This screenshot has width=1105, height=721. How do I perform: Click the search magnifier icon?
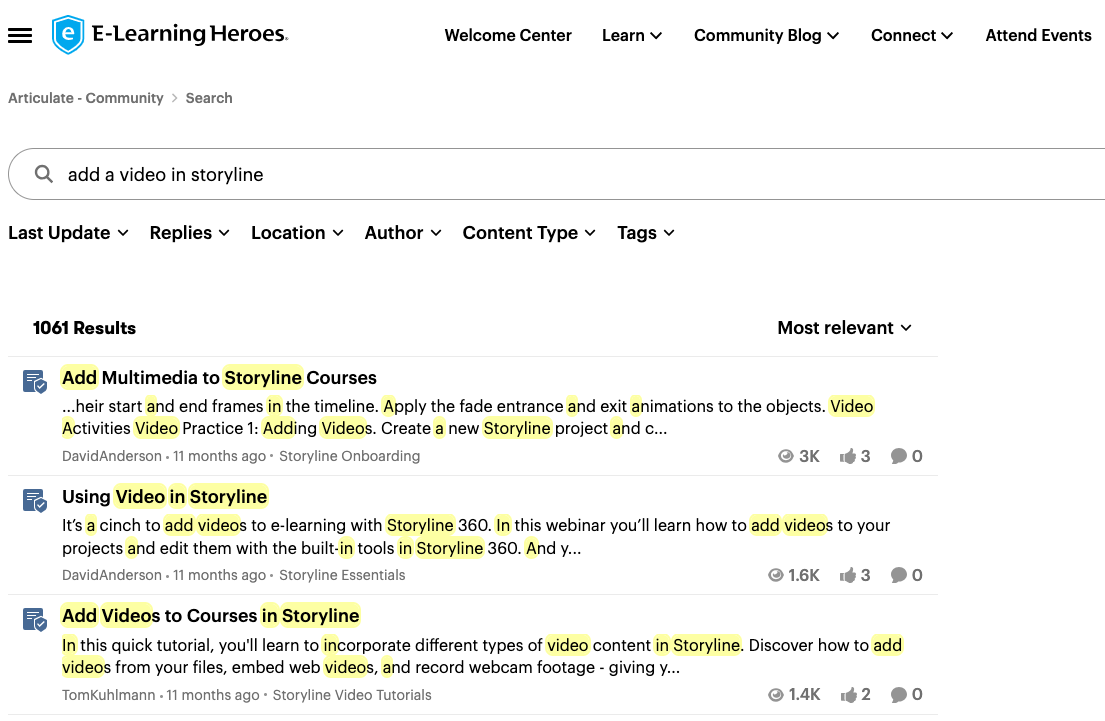point(44,174)
